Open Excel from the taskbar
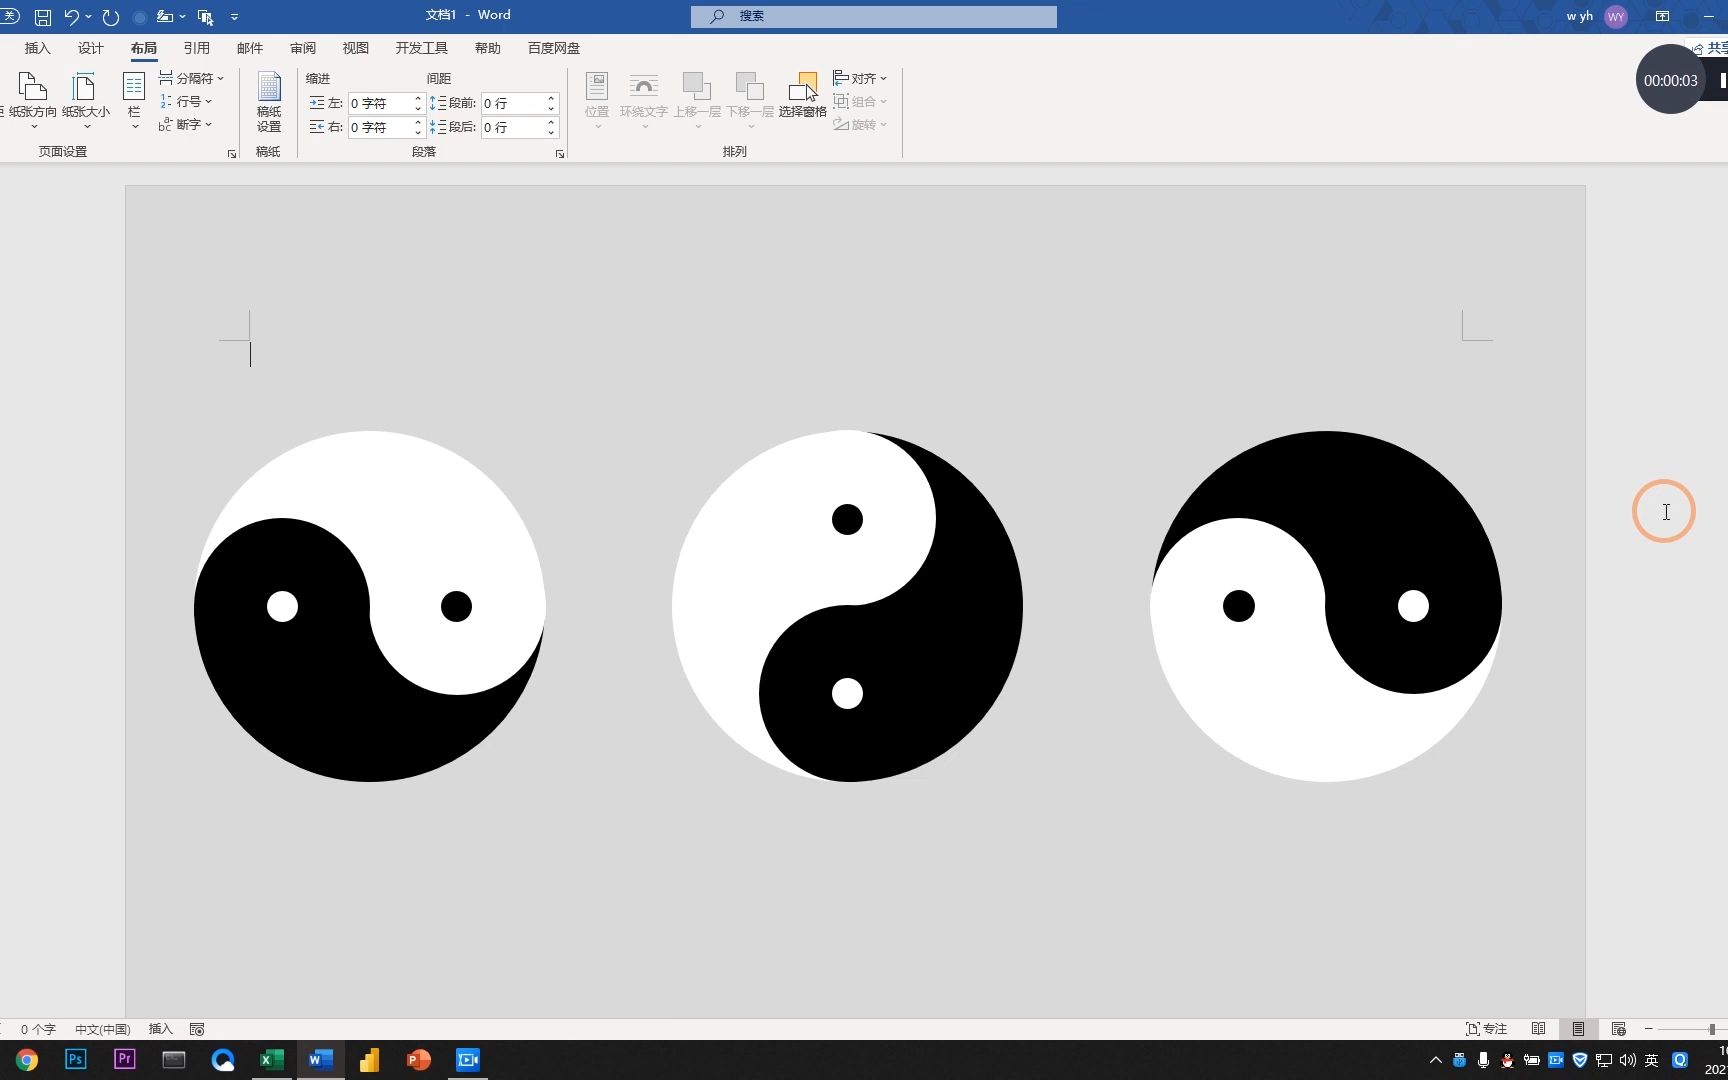The width and height of the screenshot is (1728, 1080). 271,1059
